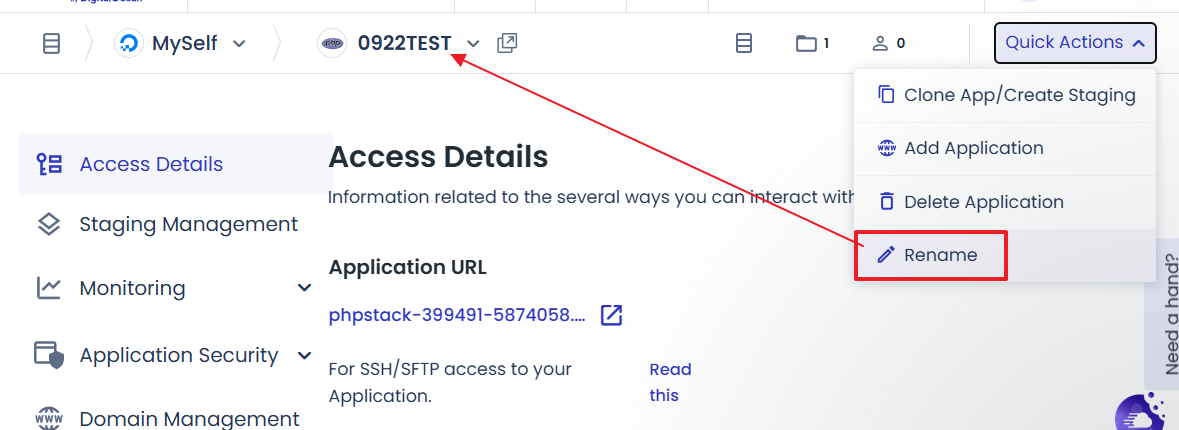Viewport: 1179px width, 430px height.
Task: Expand the 0922TEST application dropdown
Action: [474, 44]
